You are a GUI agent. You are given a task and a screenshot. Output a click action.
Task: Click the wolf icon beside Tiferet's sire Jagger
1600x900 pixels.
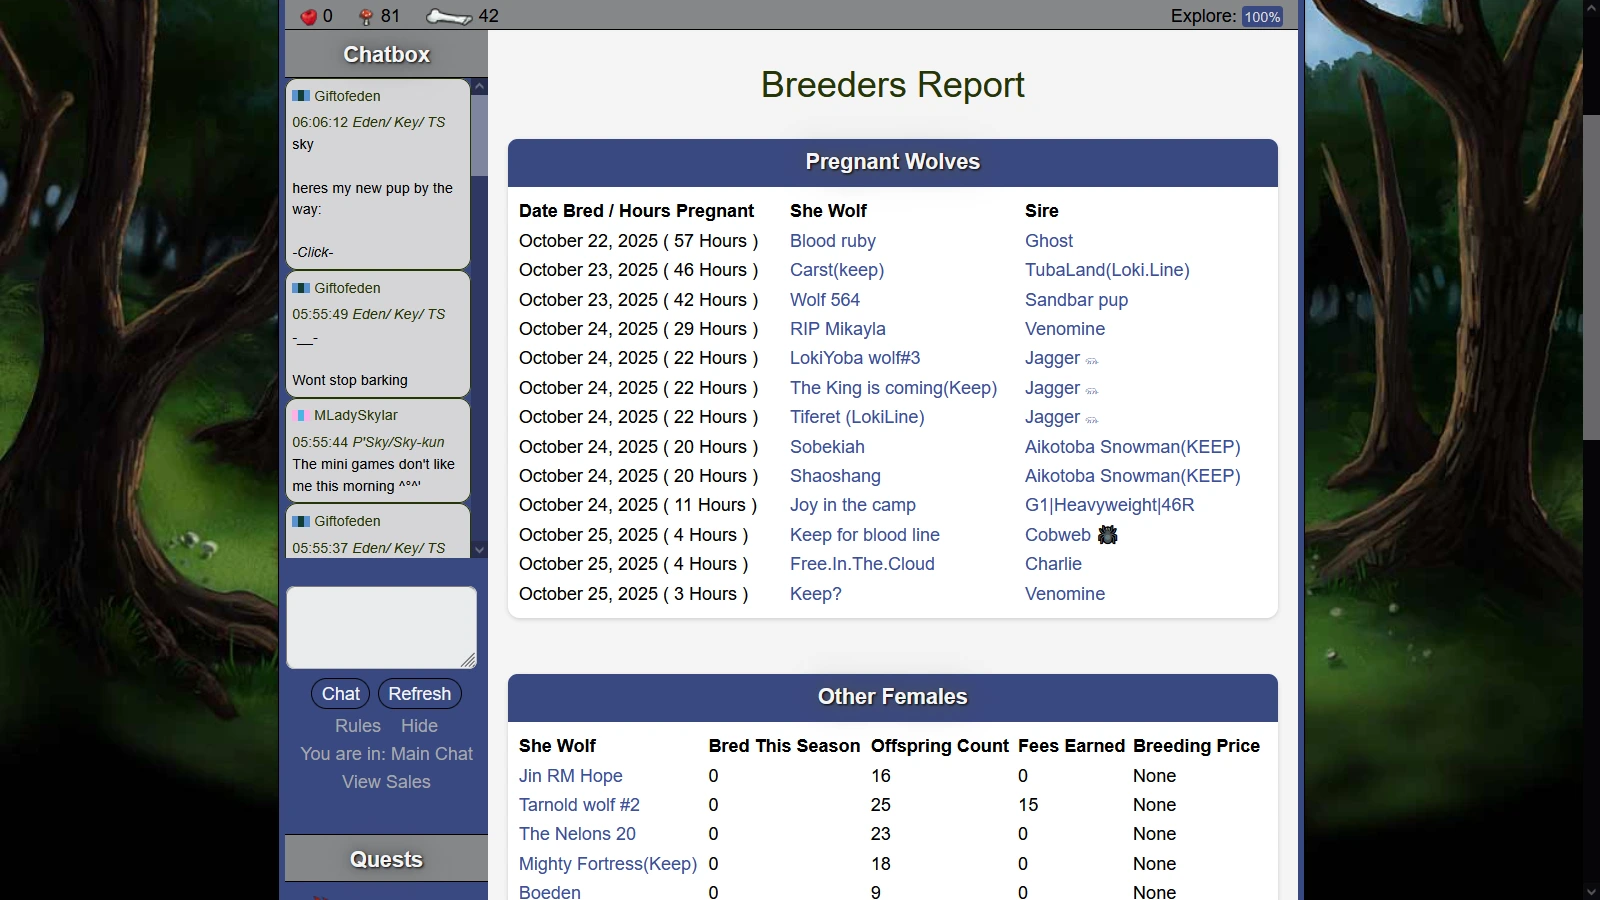click(x=1092, y=420)
